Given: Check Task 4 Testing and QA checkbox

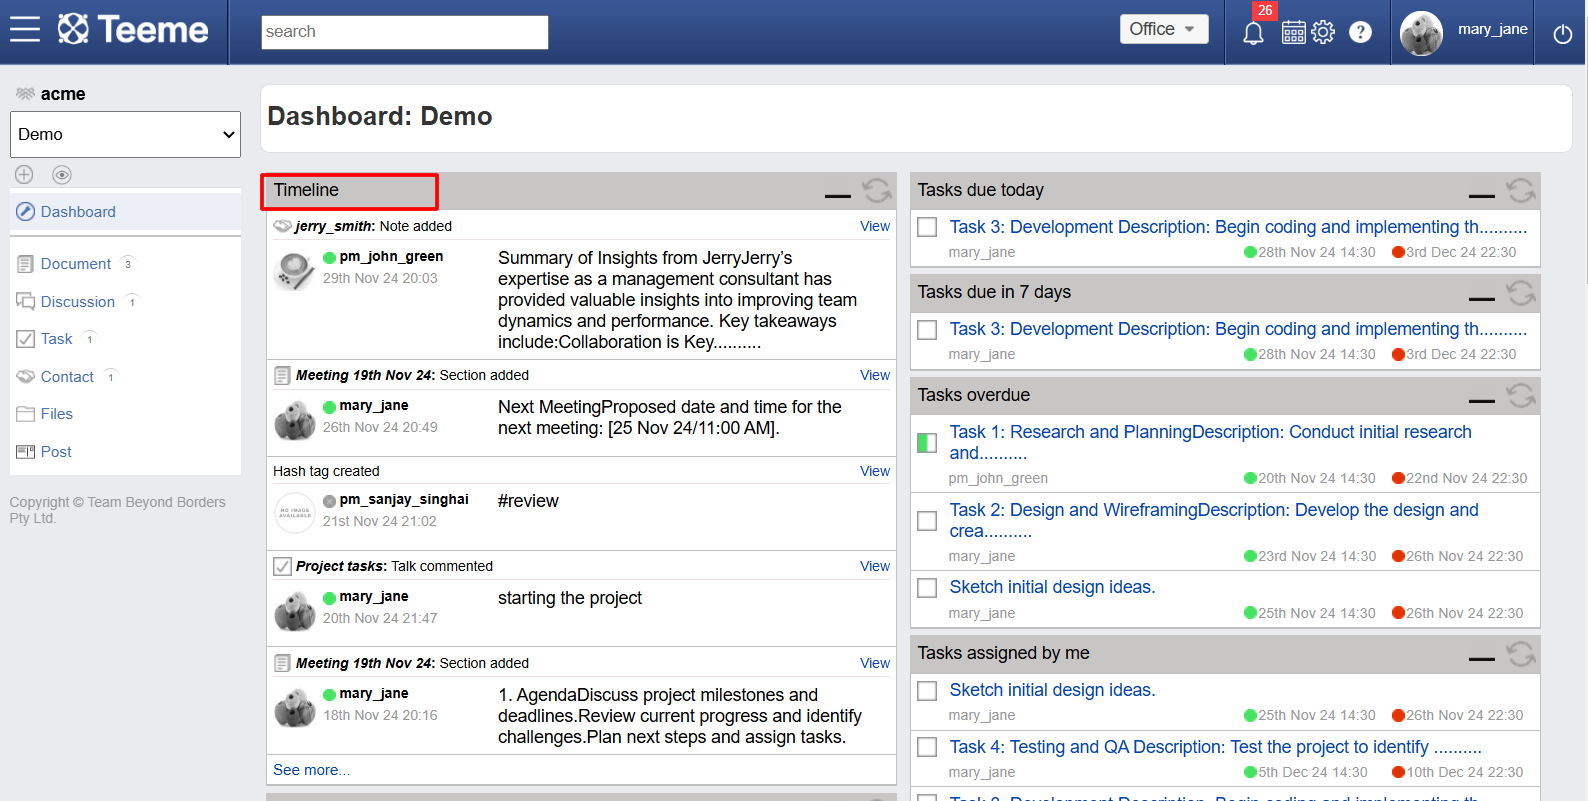Looking at the screenshot, I should pos(927,747).
